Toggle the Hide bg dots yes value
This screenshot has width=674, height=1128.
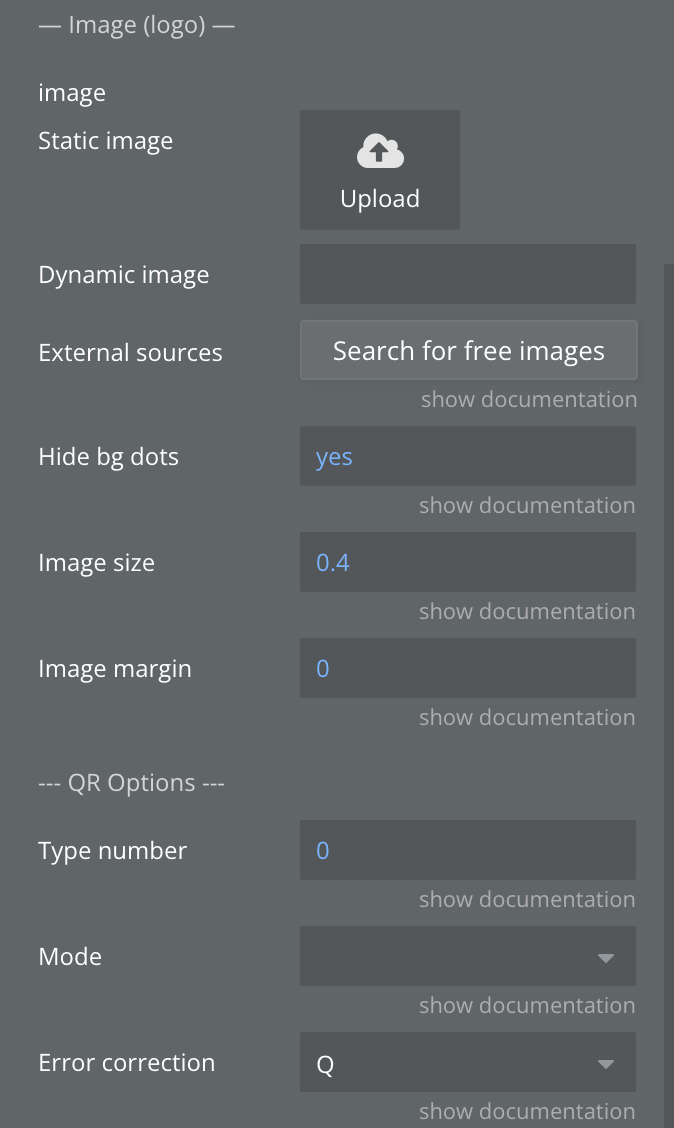point(334,457)
